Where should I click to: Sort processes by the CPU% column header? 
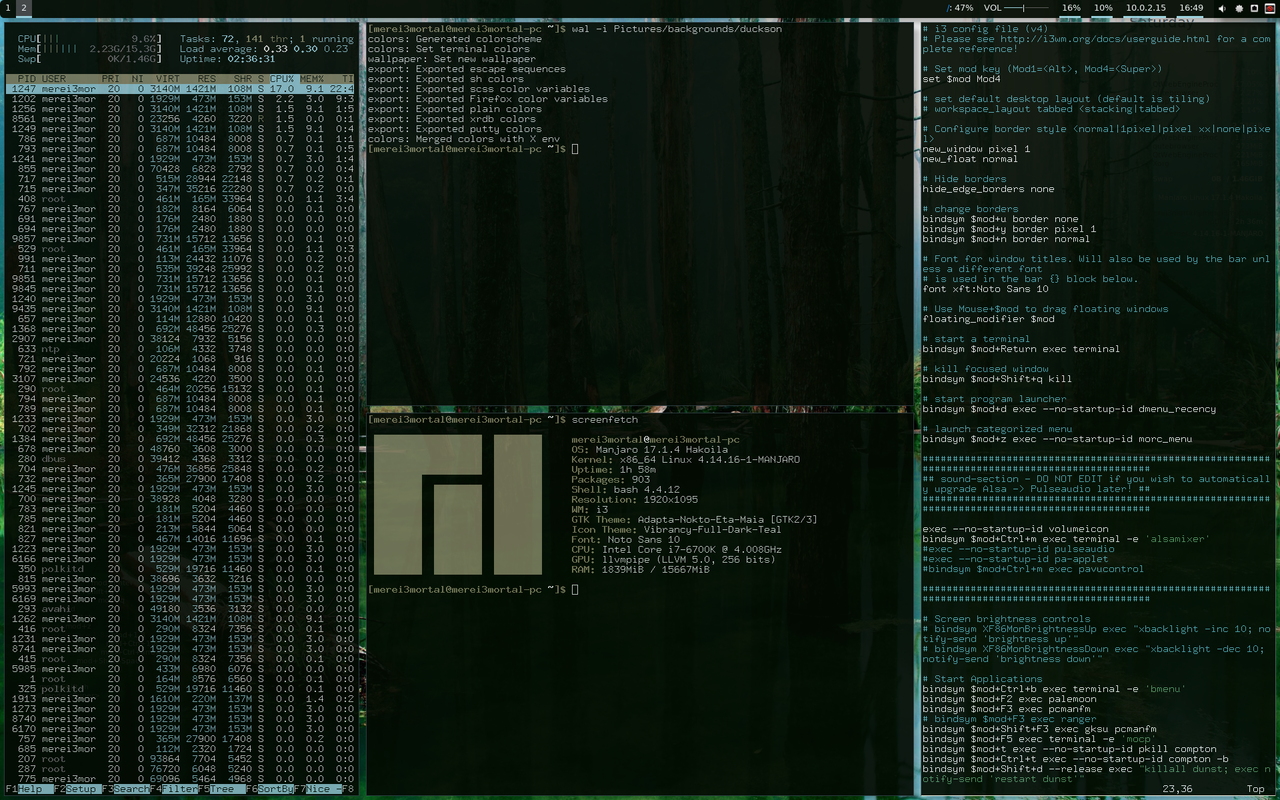coord(282,78)
